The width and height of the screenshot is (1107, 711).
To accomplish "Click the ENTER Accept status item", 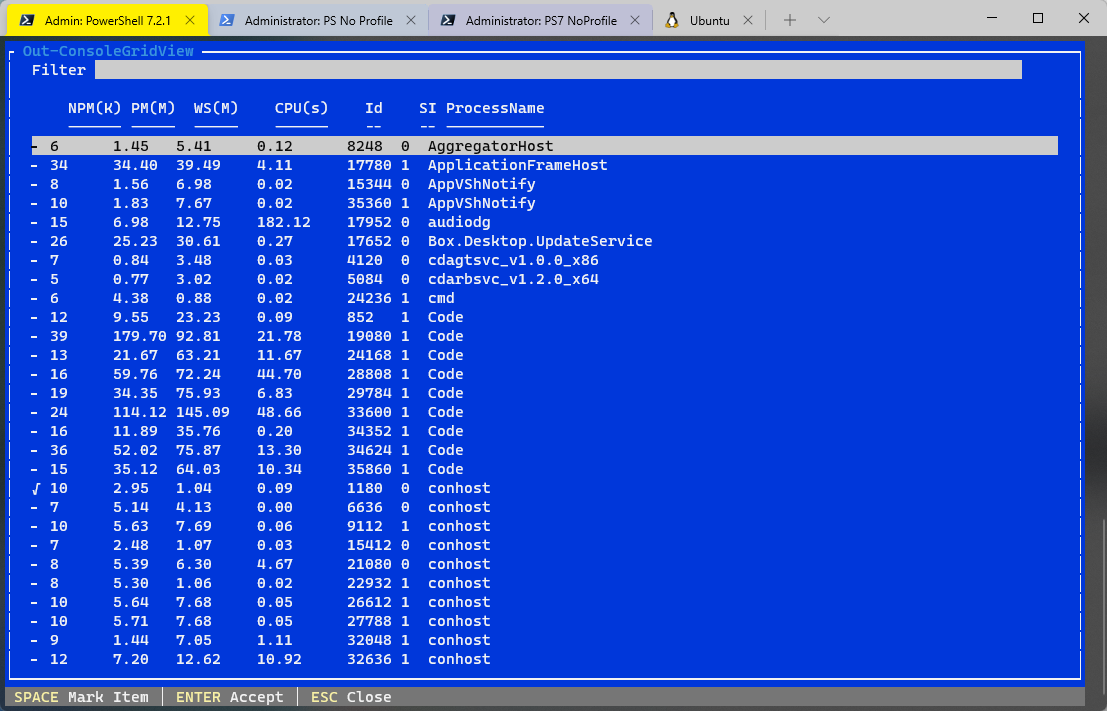I will point(229,697).
